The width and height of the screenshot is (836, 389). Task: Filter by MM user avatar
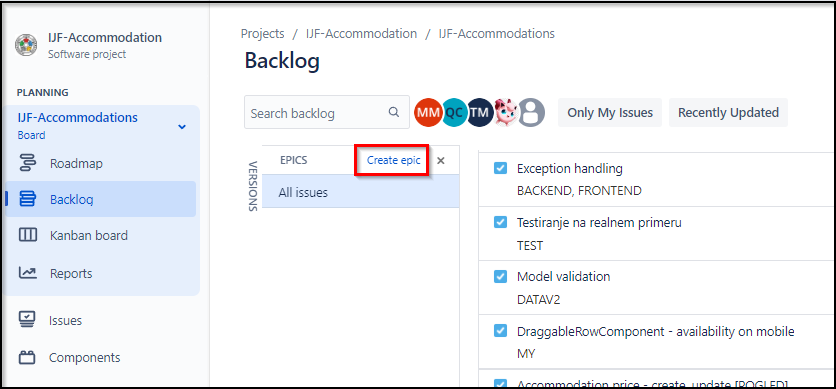(x=428, y=112)
